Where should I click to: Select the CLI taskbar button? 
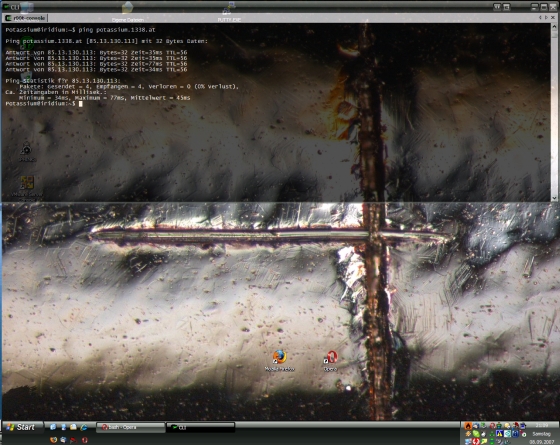(x=200, y=427)
